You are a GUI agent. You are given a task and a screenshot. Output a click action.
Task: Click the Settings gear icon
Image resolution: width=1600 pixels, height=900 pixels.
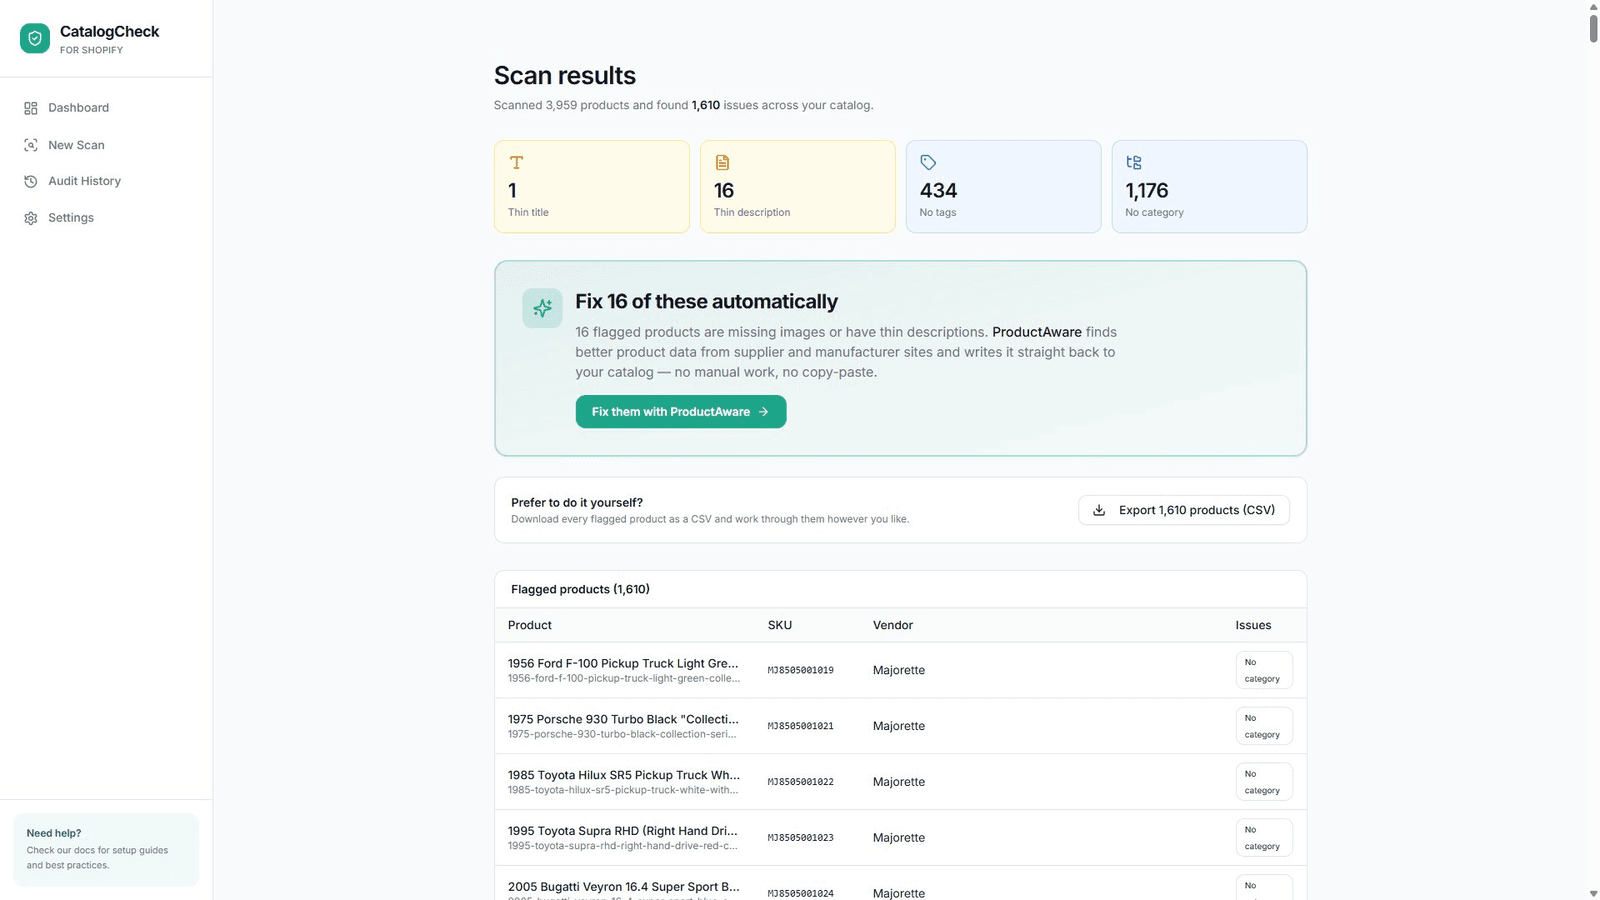[31, 218]
